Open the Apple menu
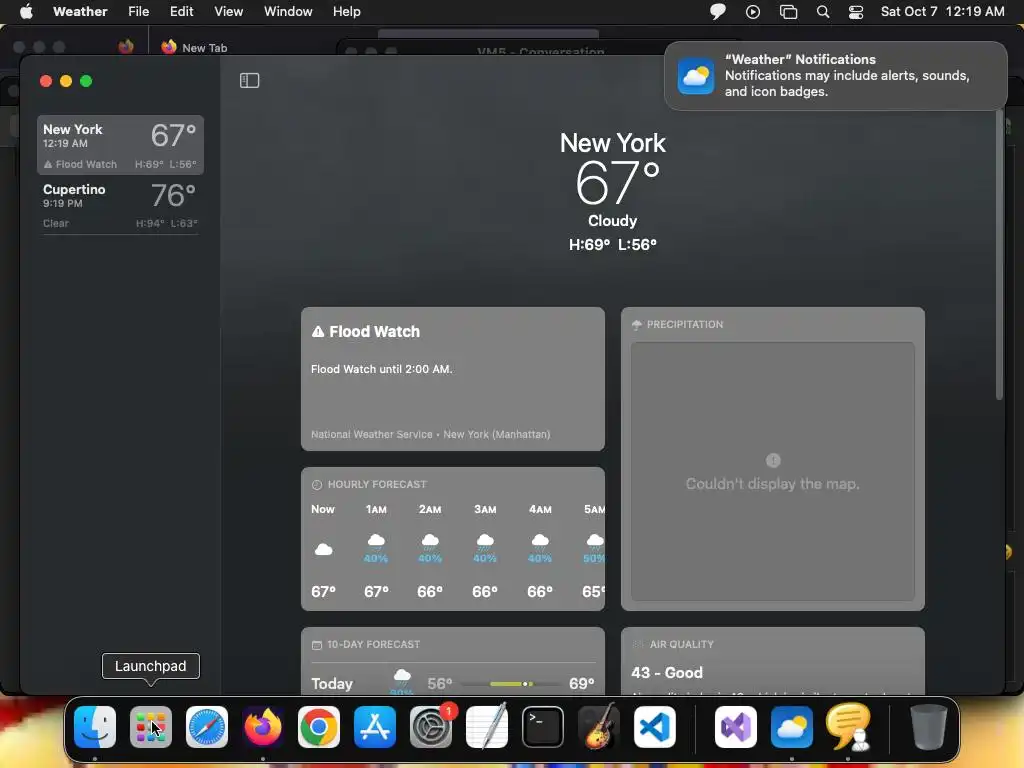 click(x=26, y=11)
